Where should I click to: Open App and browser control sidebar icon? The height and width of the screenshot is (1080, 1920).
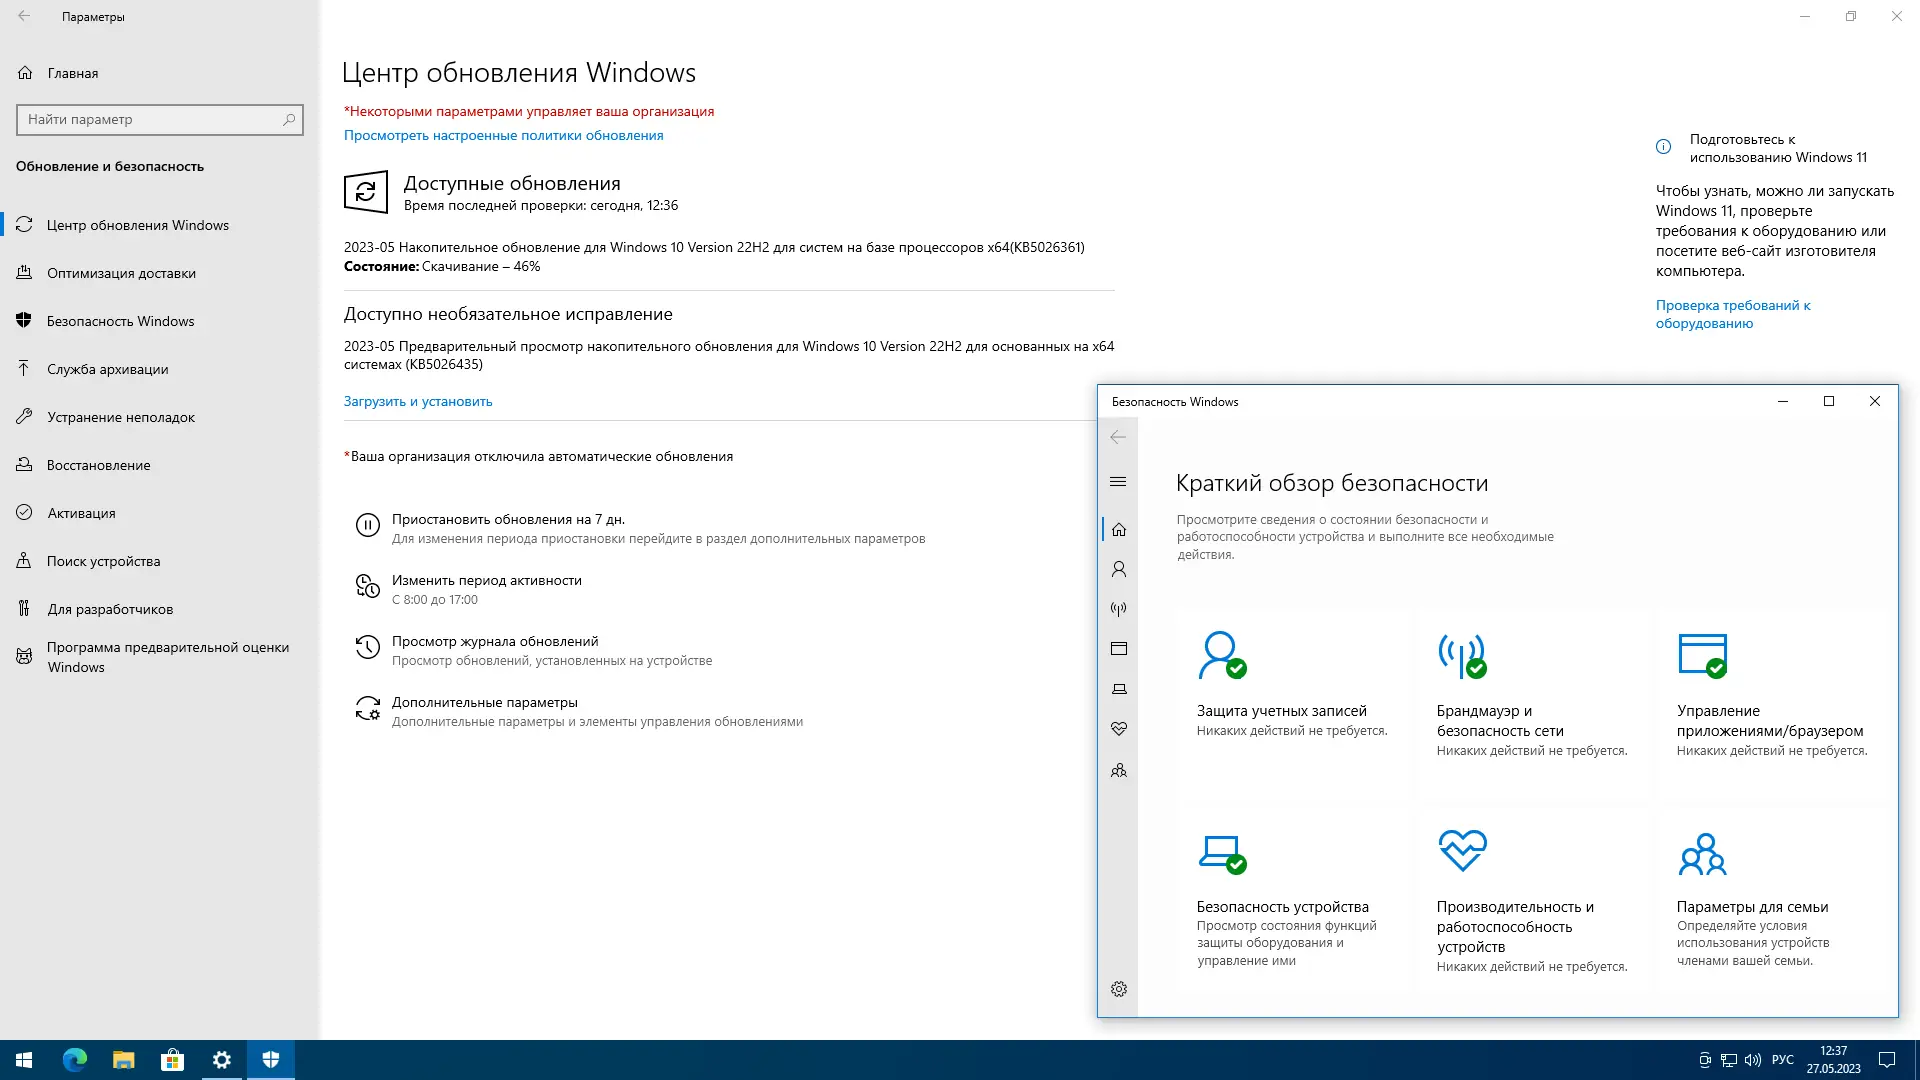1118,648
